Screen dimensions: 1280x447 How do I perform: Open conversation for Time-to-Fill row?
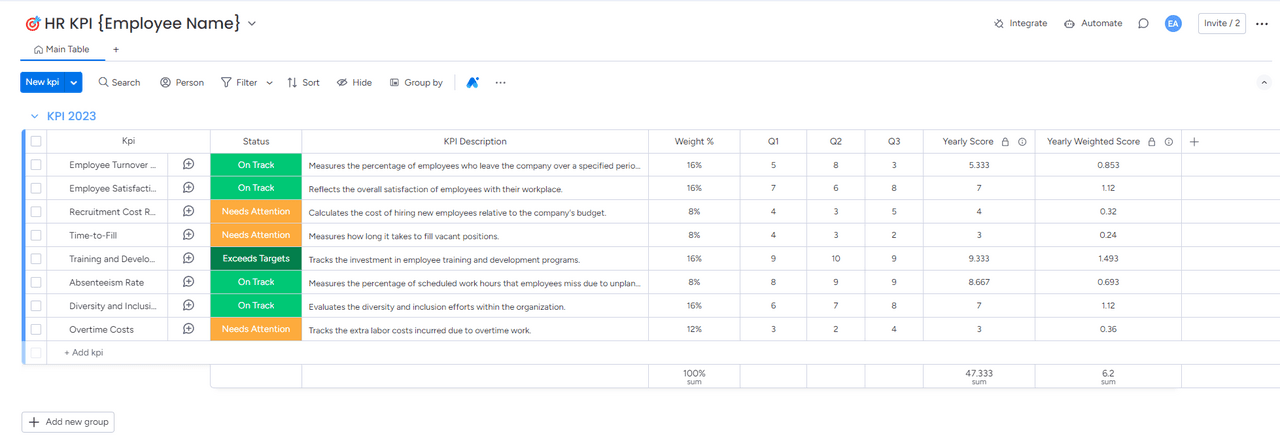pos(188,235)
